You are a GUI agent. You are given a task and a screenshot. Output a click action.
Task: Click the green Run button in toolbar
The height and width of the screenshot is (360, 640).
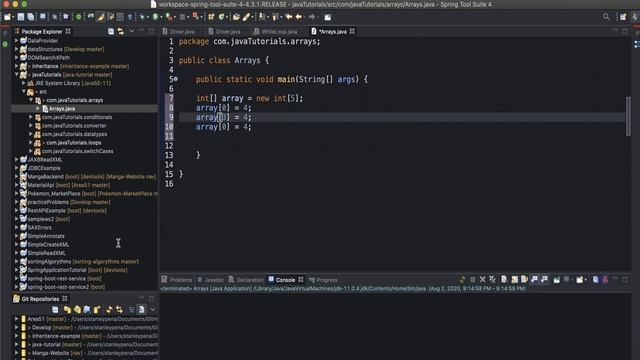coord(156,17)
